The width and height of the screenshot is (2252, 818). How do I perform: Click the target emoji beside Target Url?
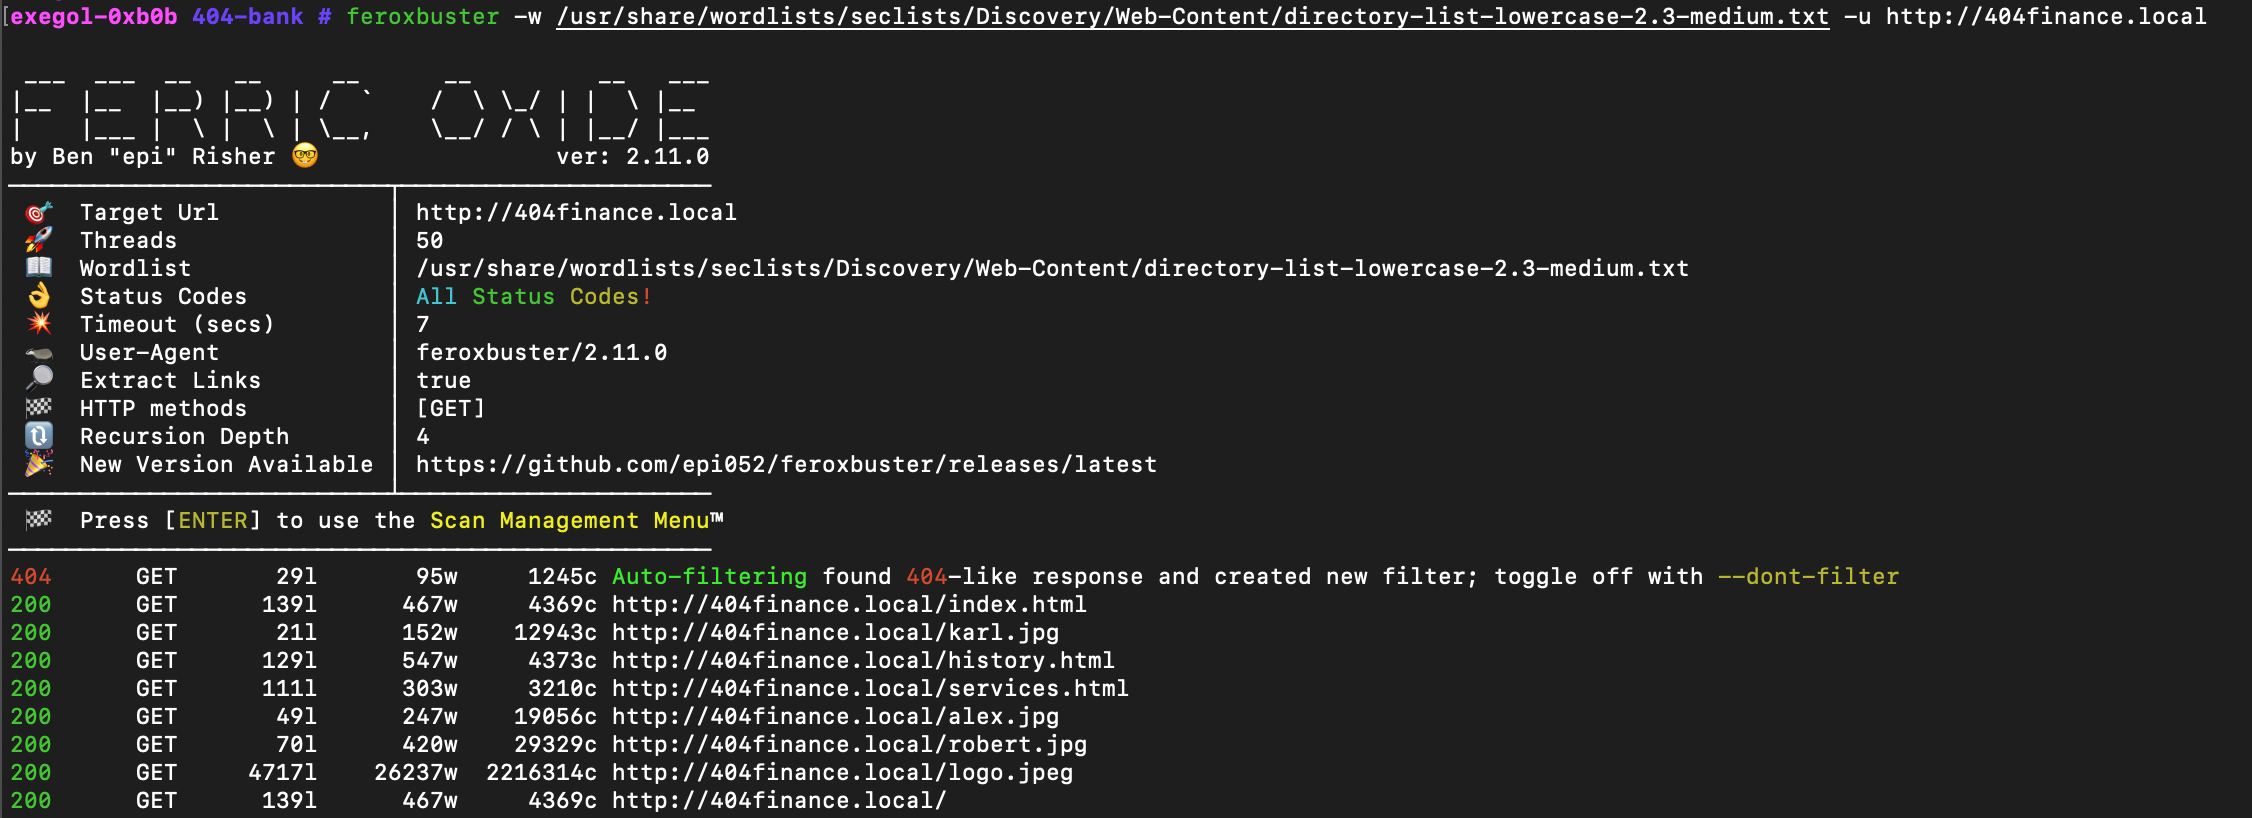(x=39, y=212)
